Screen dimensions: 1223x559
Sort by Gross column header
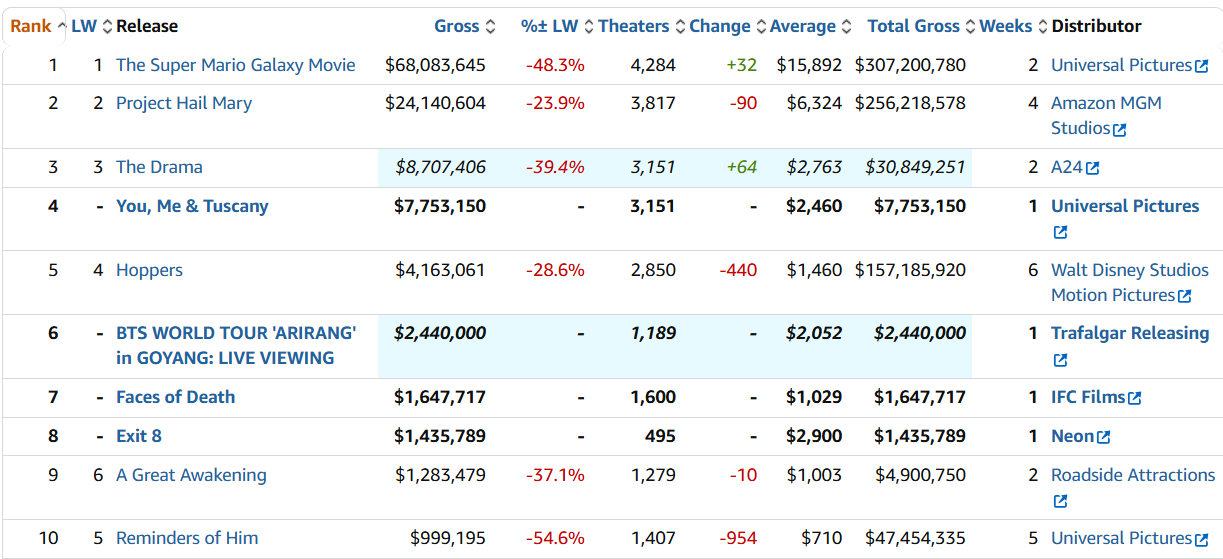tap(457, 26)
